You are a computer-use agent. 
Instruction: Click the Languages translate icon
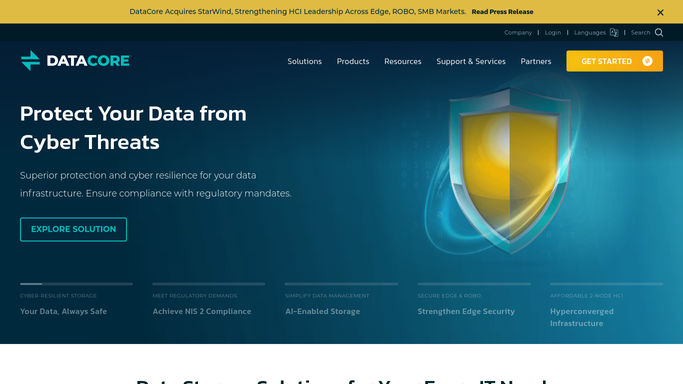(x=614, y=33)
